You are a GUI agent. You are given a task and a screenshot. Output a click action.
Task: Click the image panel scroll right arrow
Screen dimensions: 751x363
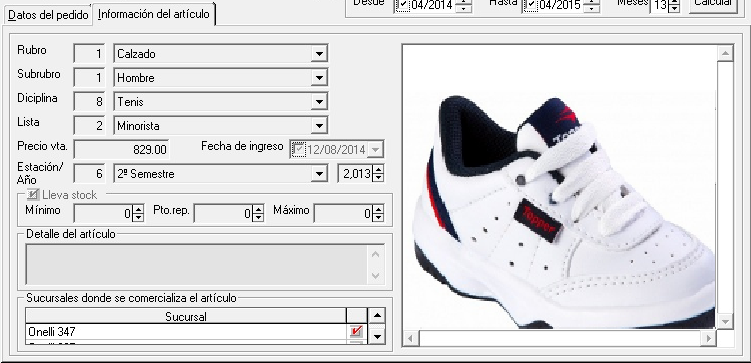pyautogui.click(x=708, y=339)
